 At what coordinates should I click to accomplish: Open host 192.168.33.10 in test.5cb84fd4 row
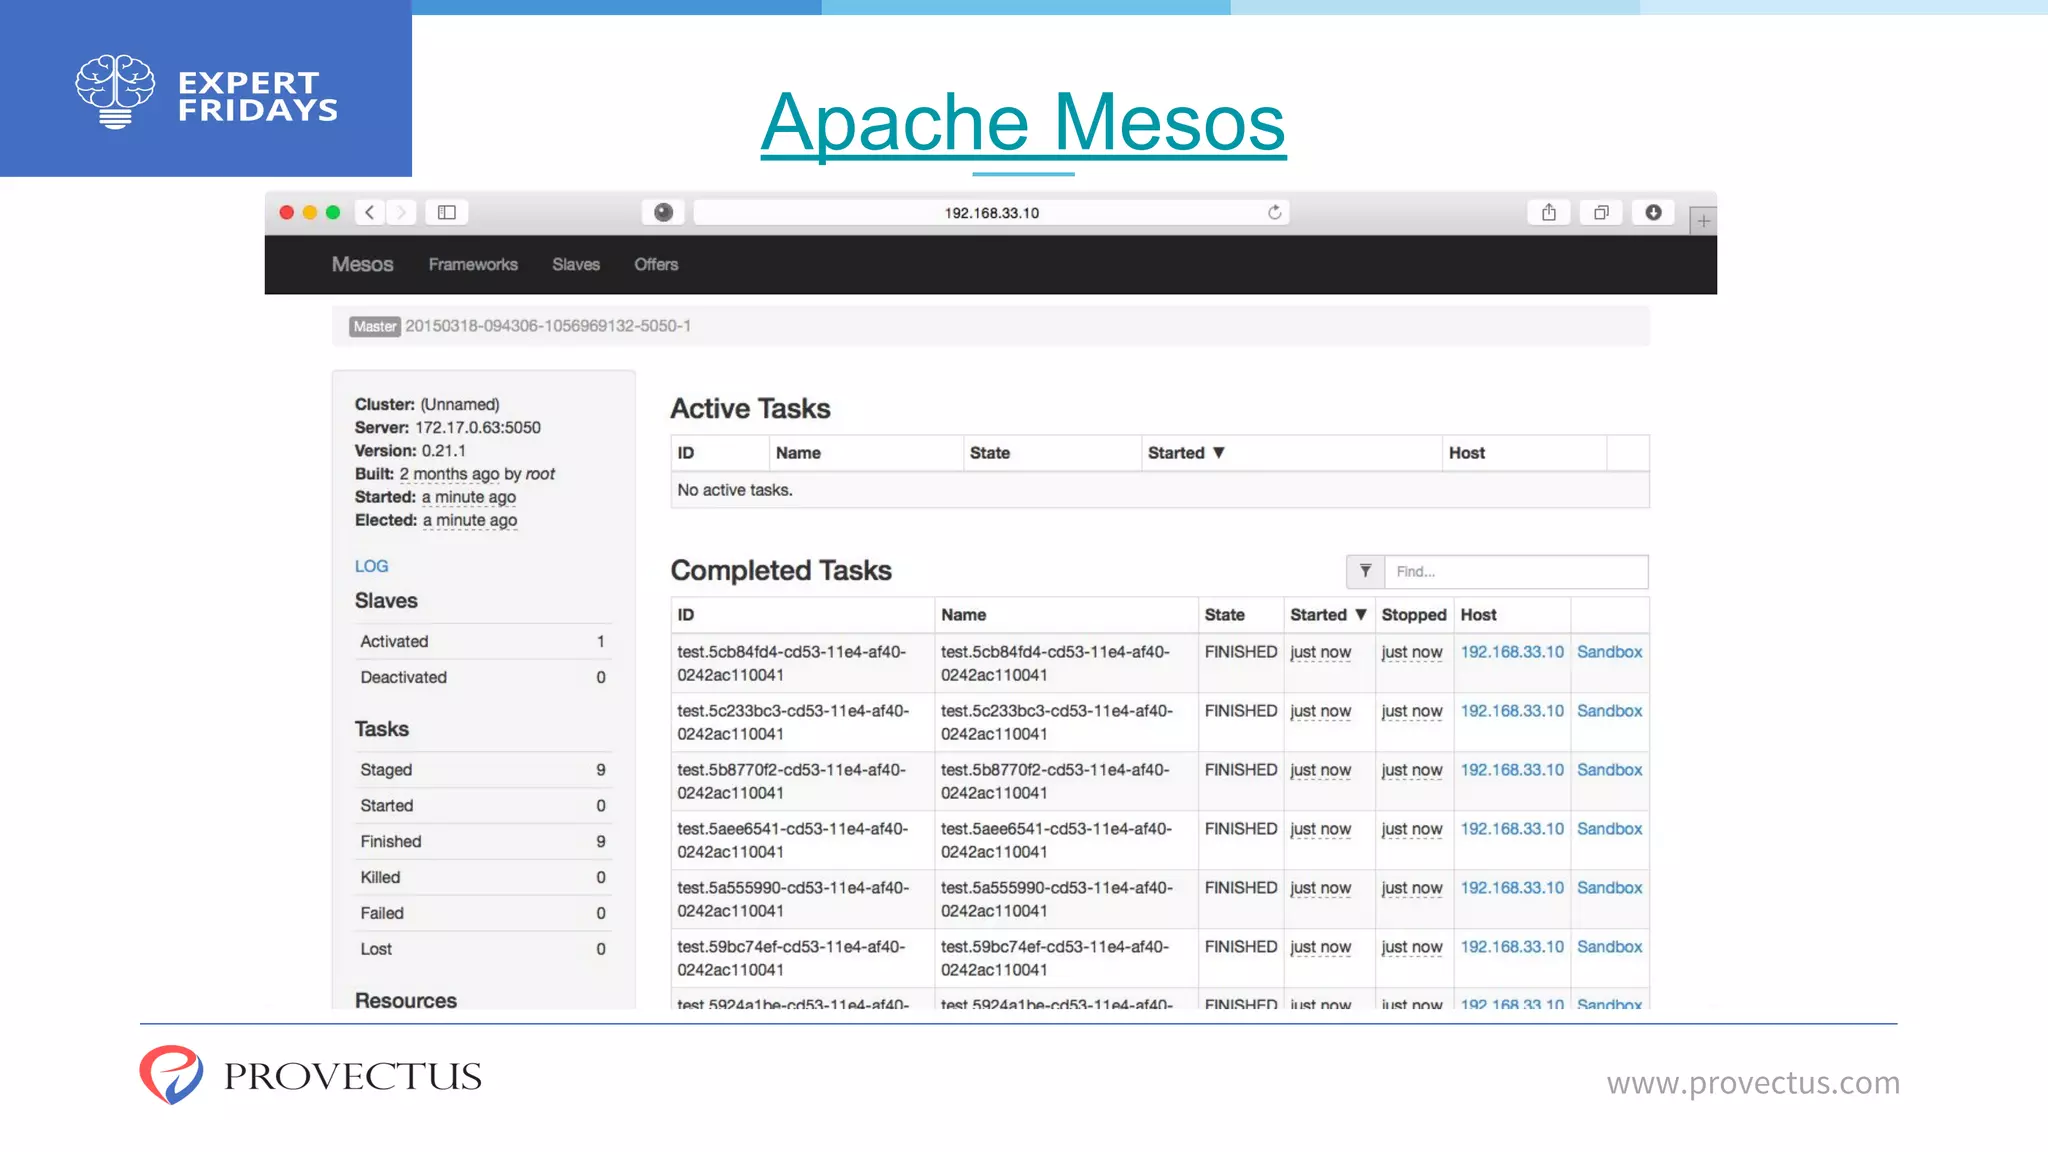[1512, 652]
